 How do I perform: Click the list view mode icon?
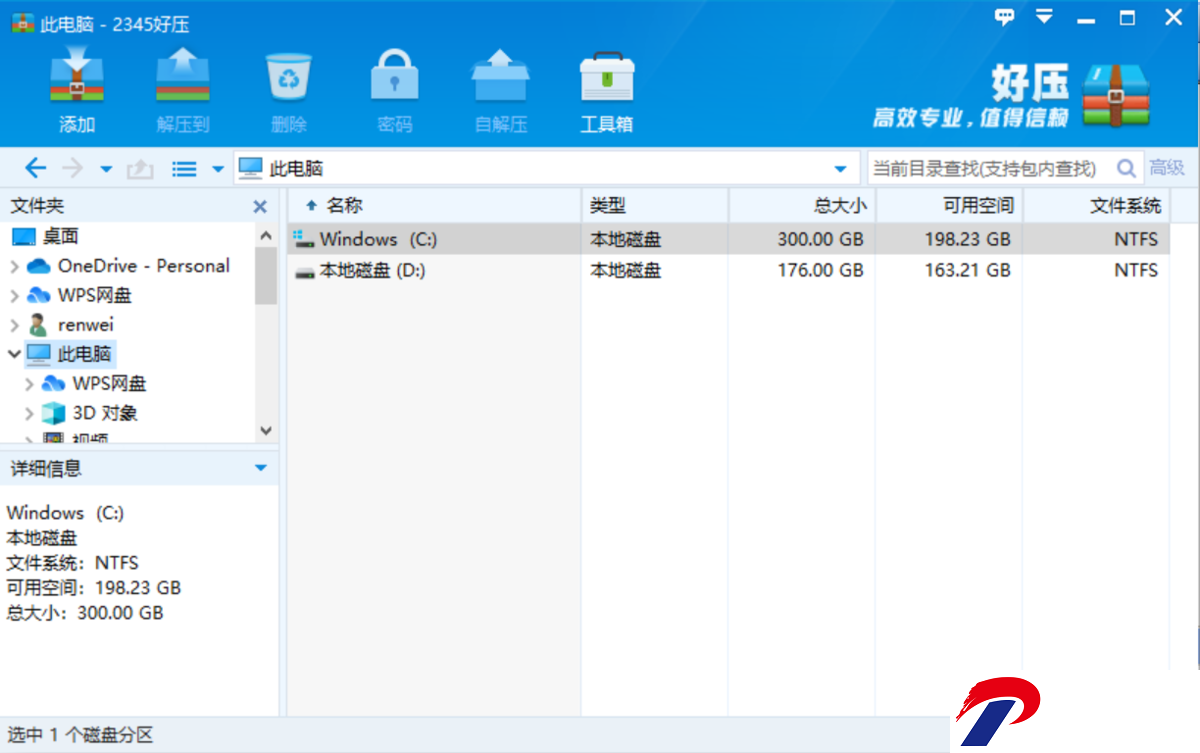pyautogui.click(x=184, y=169)
